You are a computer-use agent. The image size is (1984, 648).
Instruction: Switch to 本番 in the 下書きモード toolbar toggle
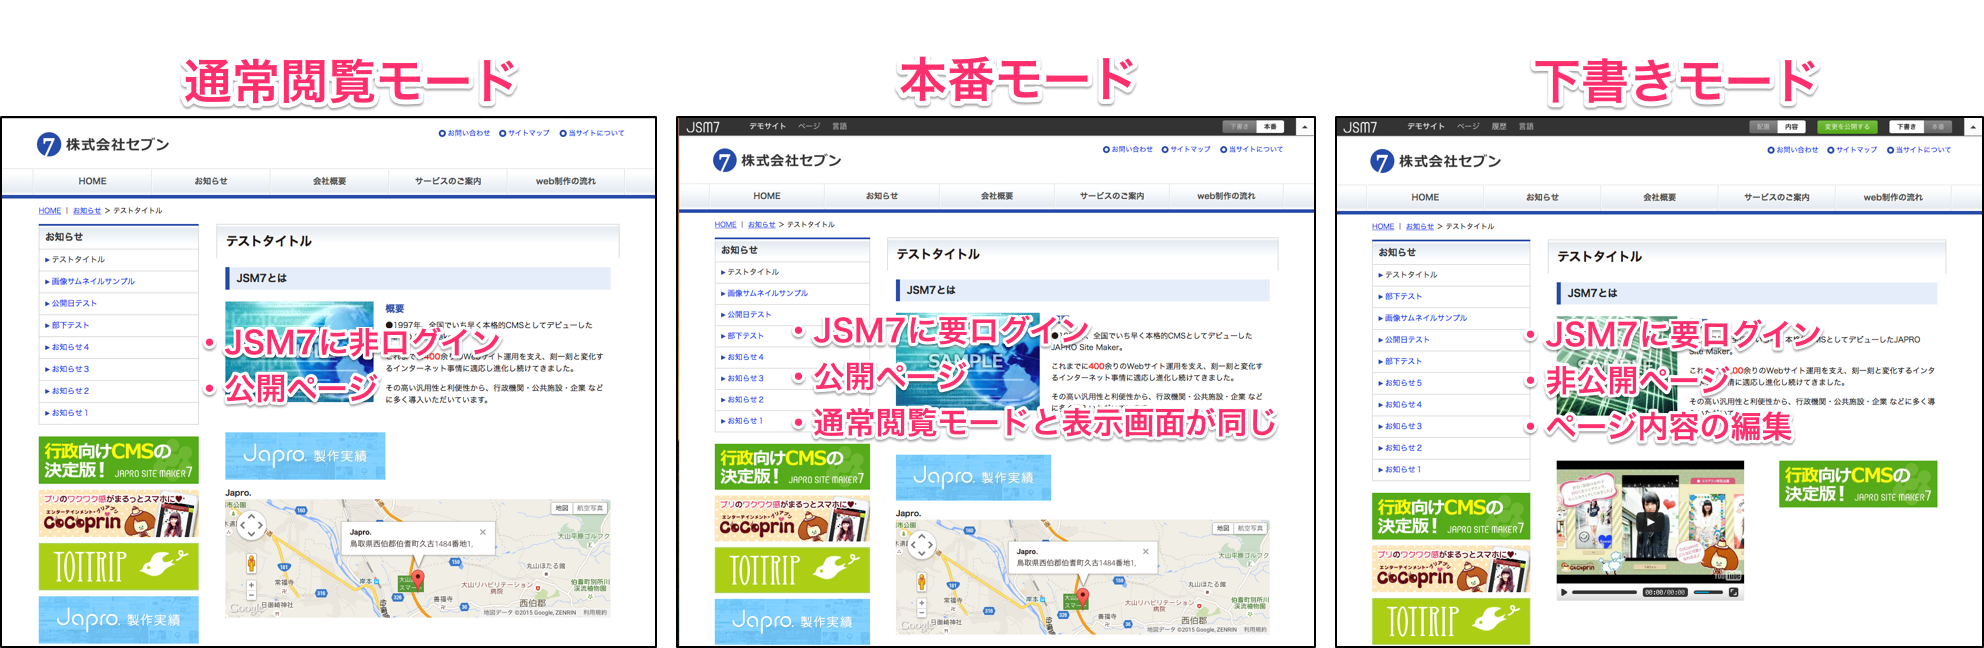coord(1937,127)
